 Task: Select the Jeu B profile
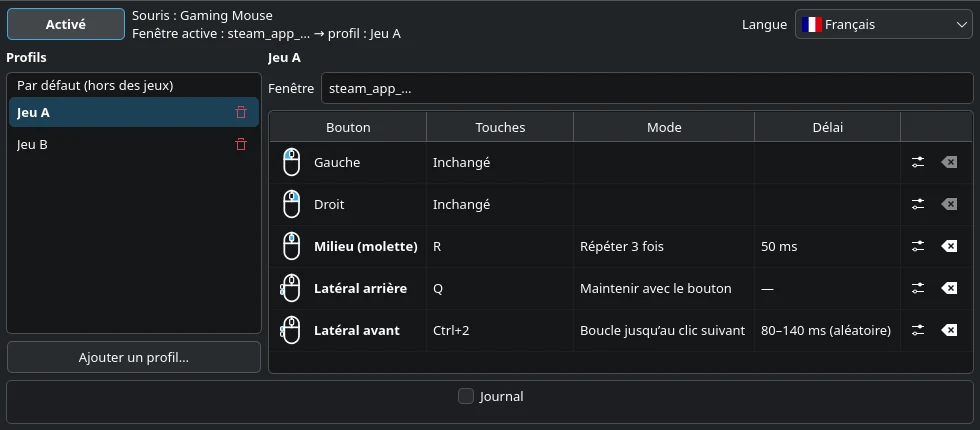[x=134, y=144]
